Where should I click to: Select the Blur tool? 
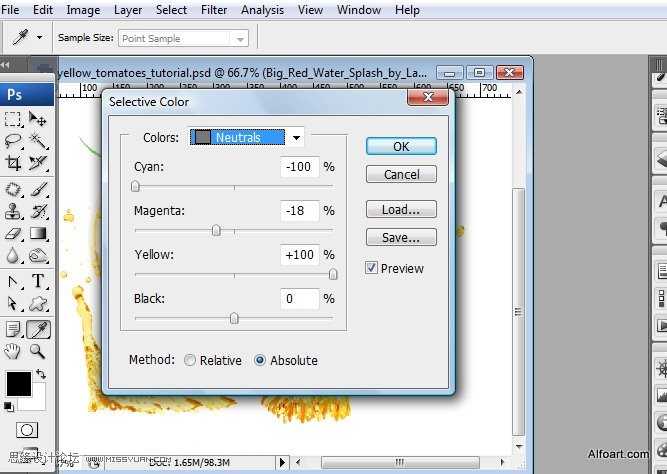pyautogui.click(x=13, y=255)
